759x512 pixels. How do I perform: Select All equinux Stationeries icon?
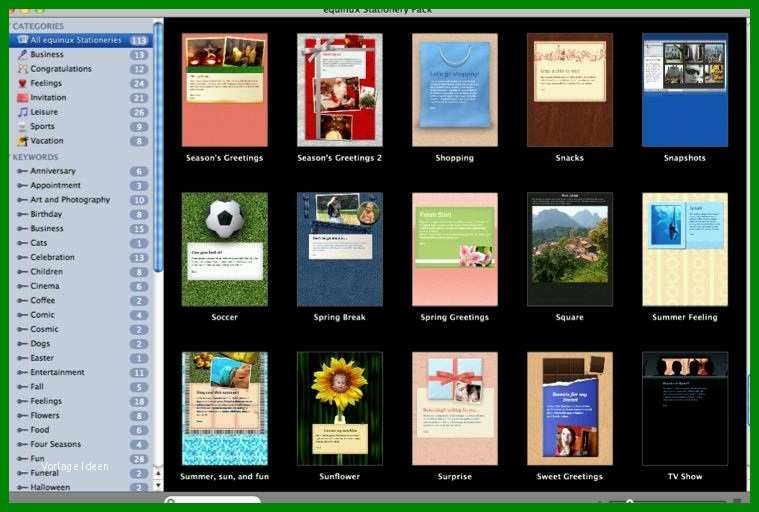click(x=22, y=40)
